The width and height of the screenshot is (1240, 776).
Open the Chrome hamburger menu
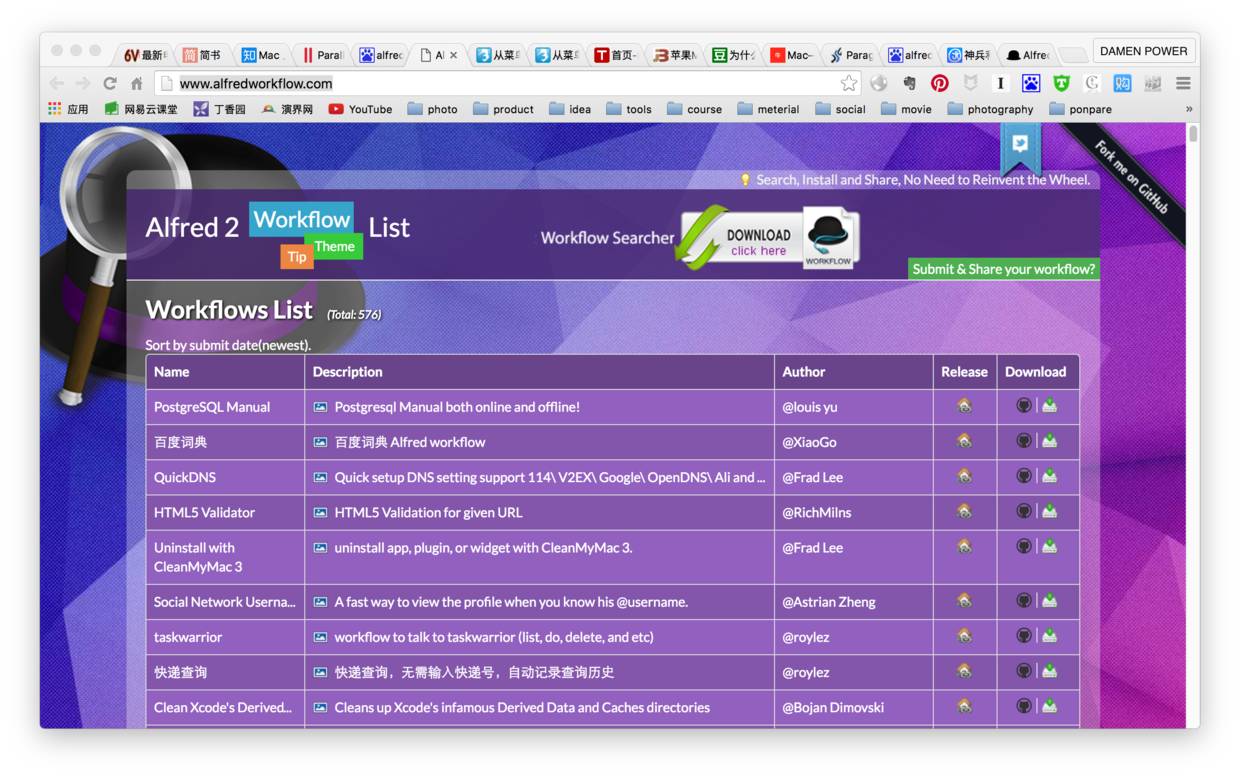click(x=1183, y=83)
